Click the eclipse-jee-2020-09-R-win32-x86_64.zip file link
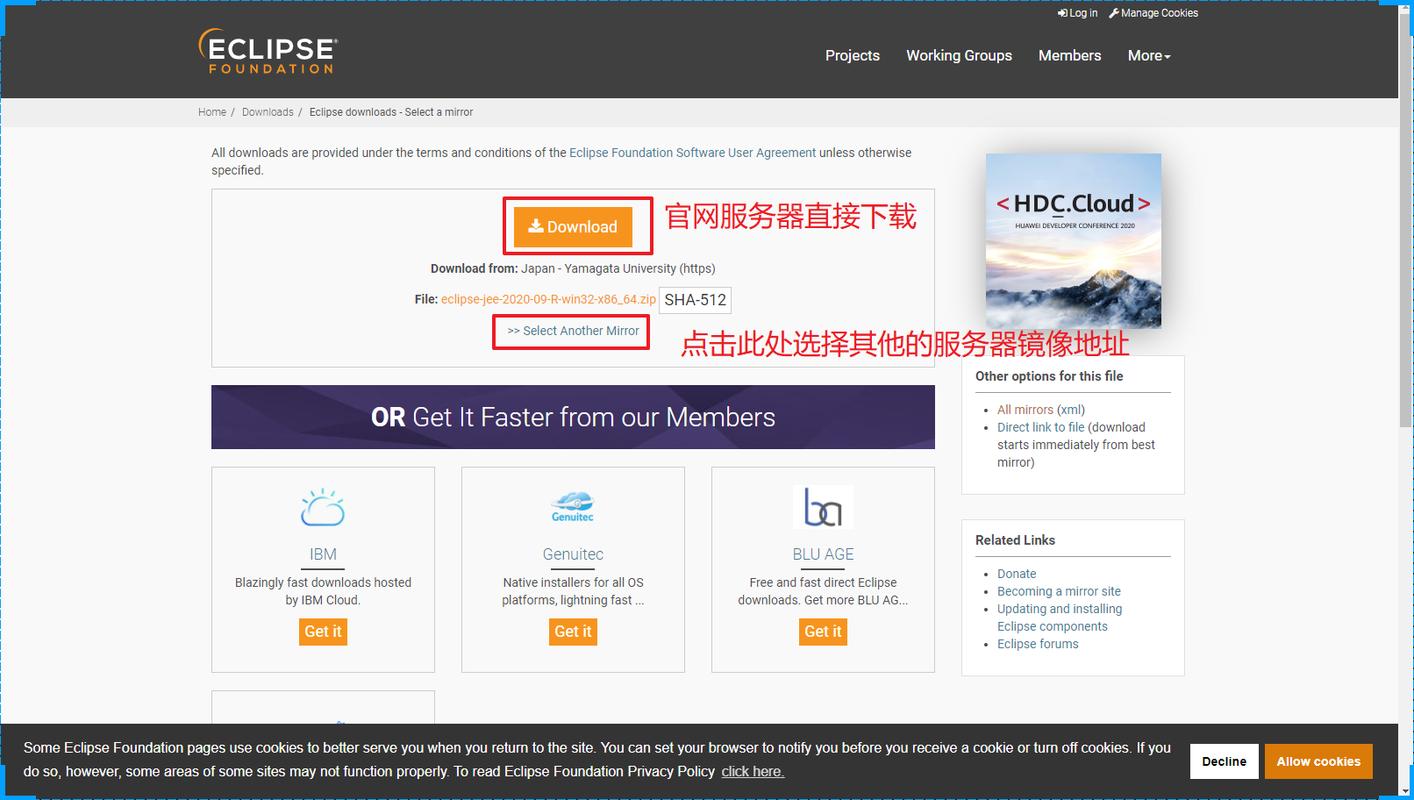 point(548,299)
